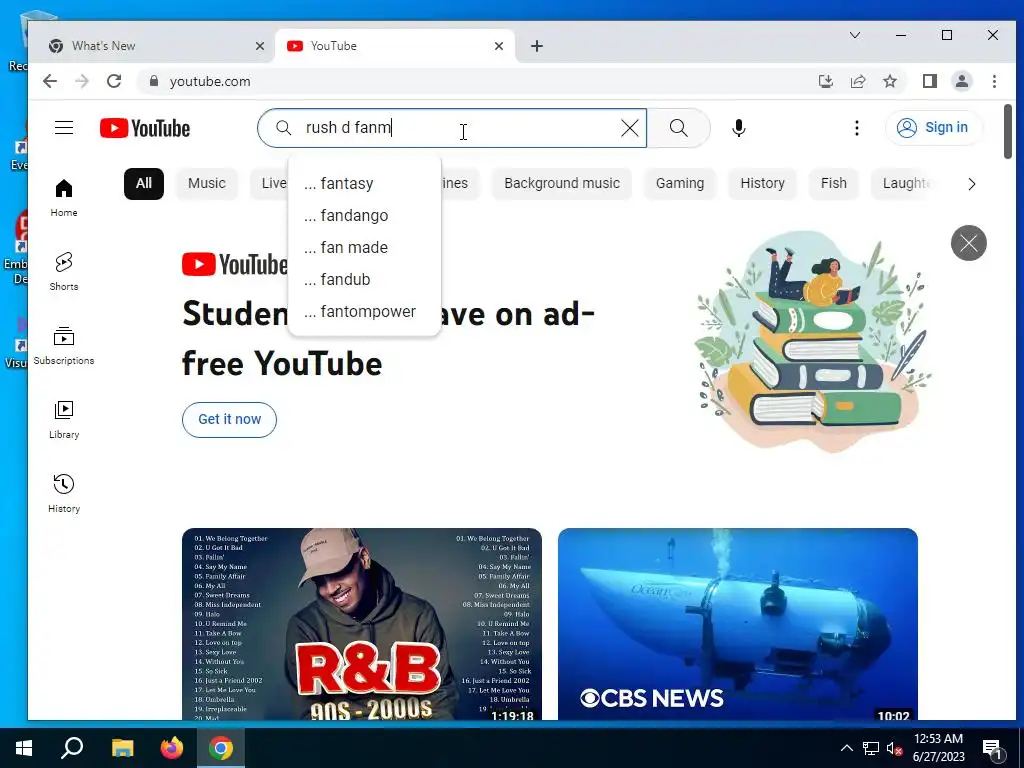Select the 'fandub' search suggestion
Image resolution: width=1024 pixels, height=768 pixels.
coord(364,280)
